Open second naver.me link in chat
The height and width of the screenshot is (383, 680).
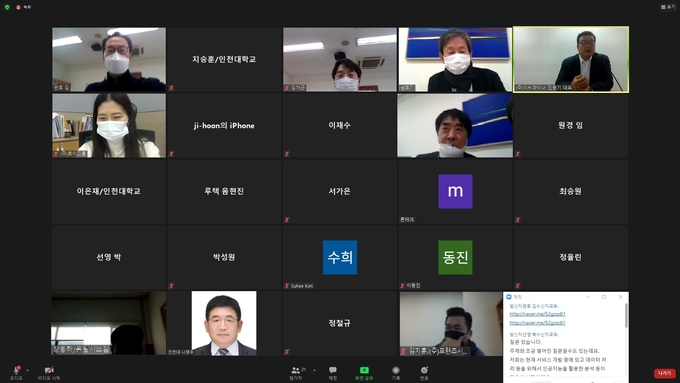click(x=537, y=323)
